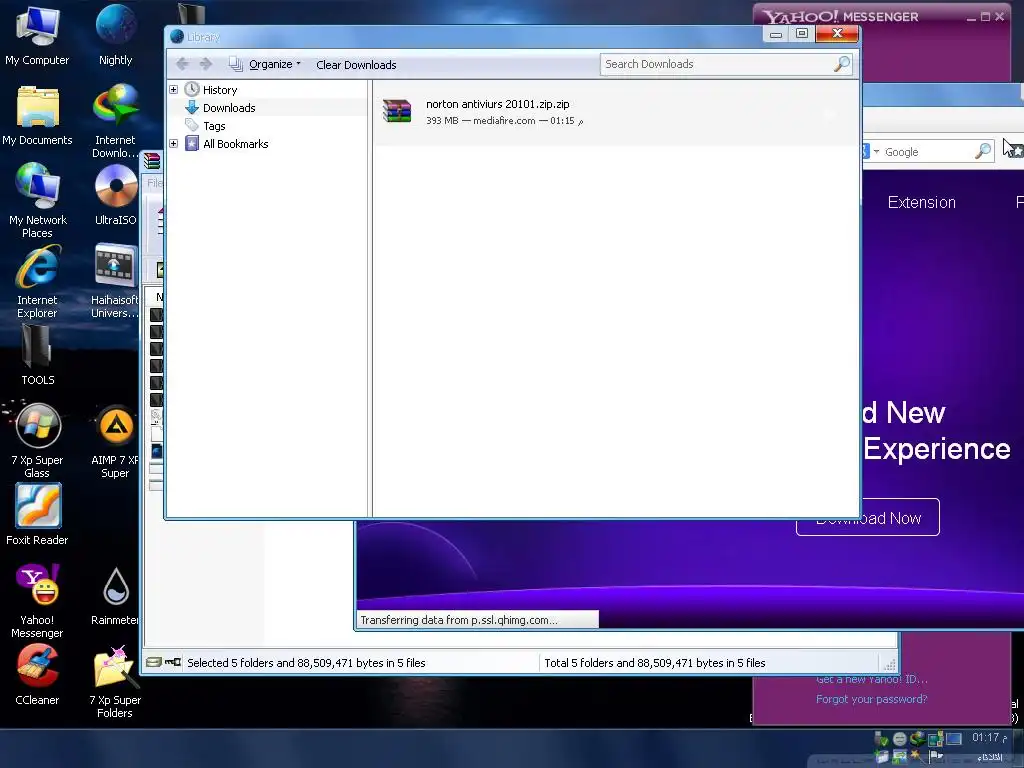Launch the 7 Xp Super Glass icon
This screenshot has height=768, width=1024.
[37, 441]
